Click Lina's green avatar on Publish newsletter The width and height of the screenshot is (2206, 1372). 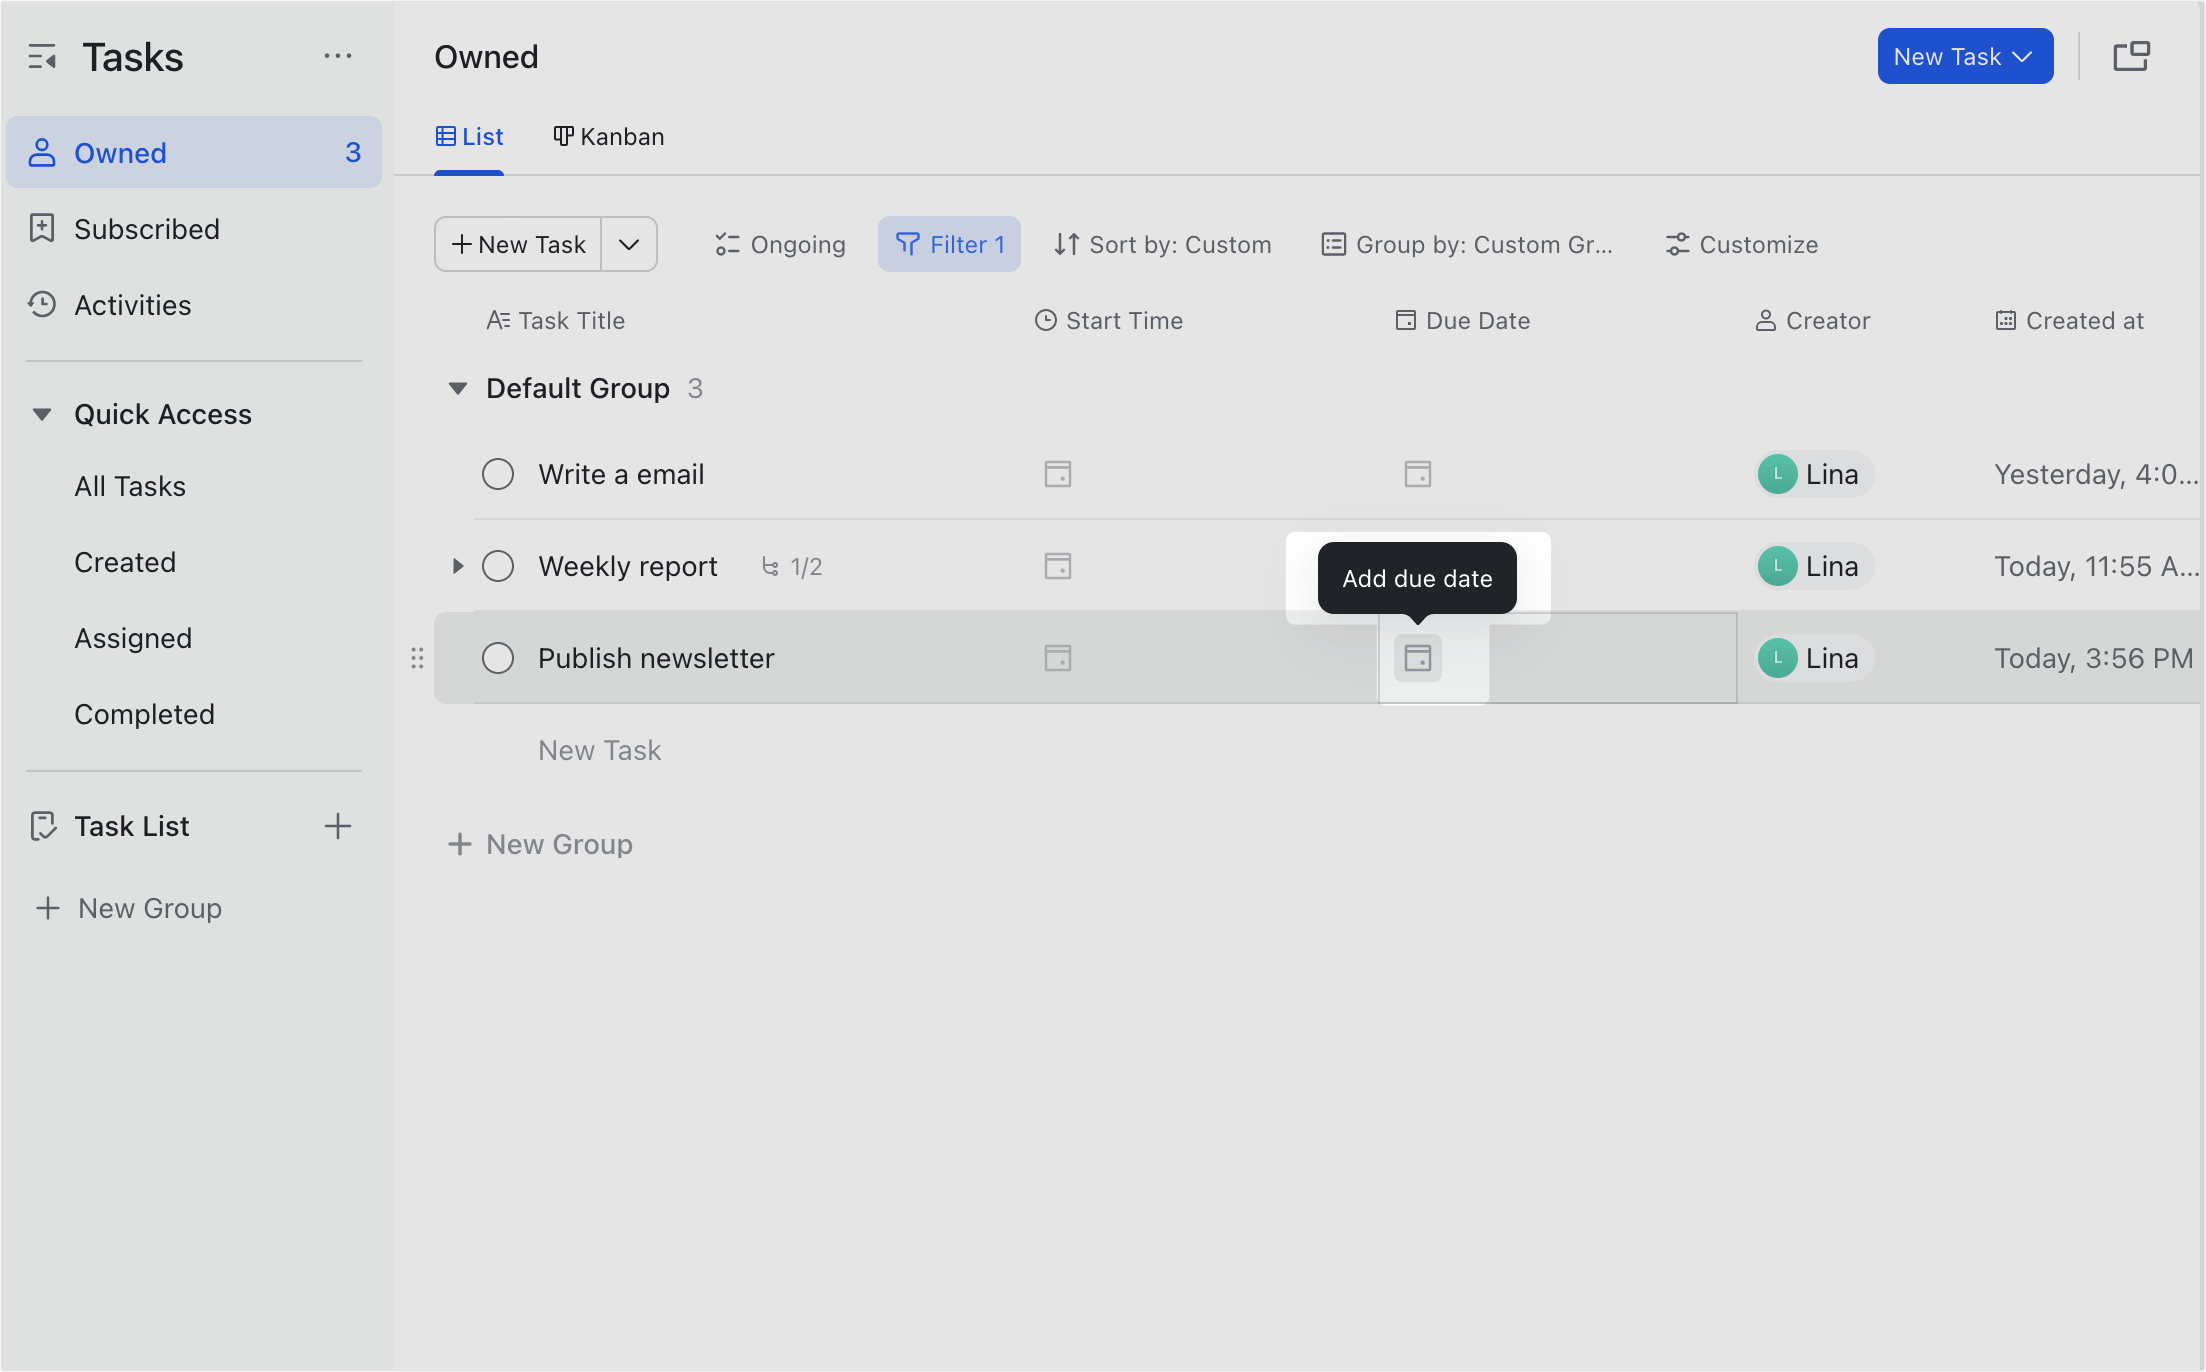coord(1776,658)
